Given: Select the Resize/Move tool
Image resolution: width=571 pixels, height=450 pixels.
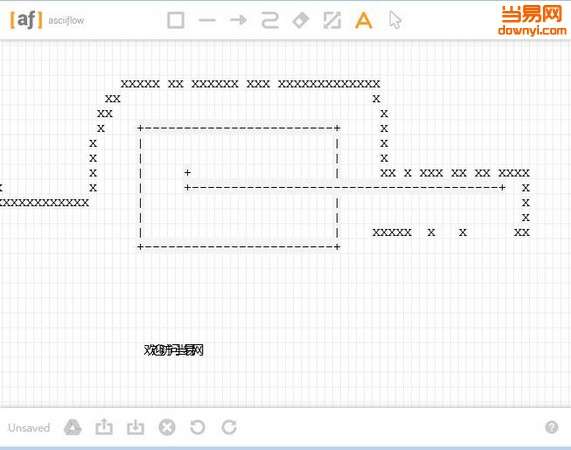Looking at the screenshot, I should (332, 20).
